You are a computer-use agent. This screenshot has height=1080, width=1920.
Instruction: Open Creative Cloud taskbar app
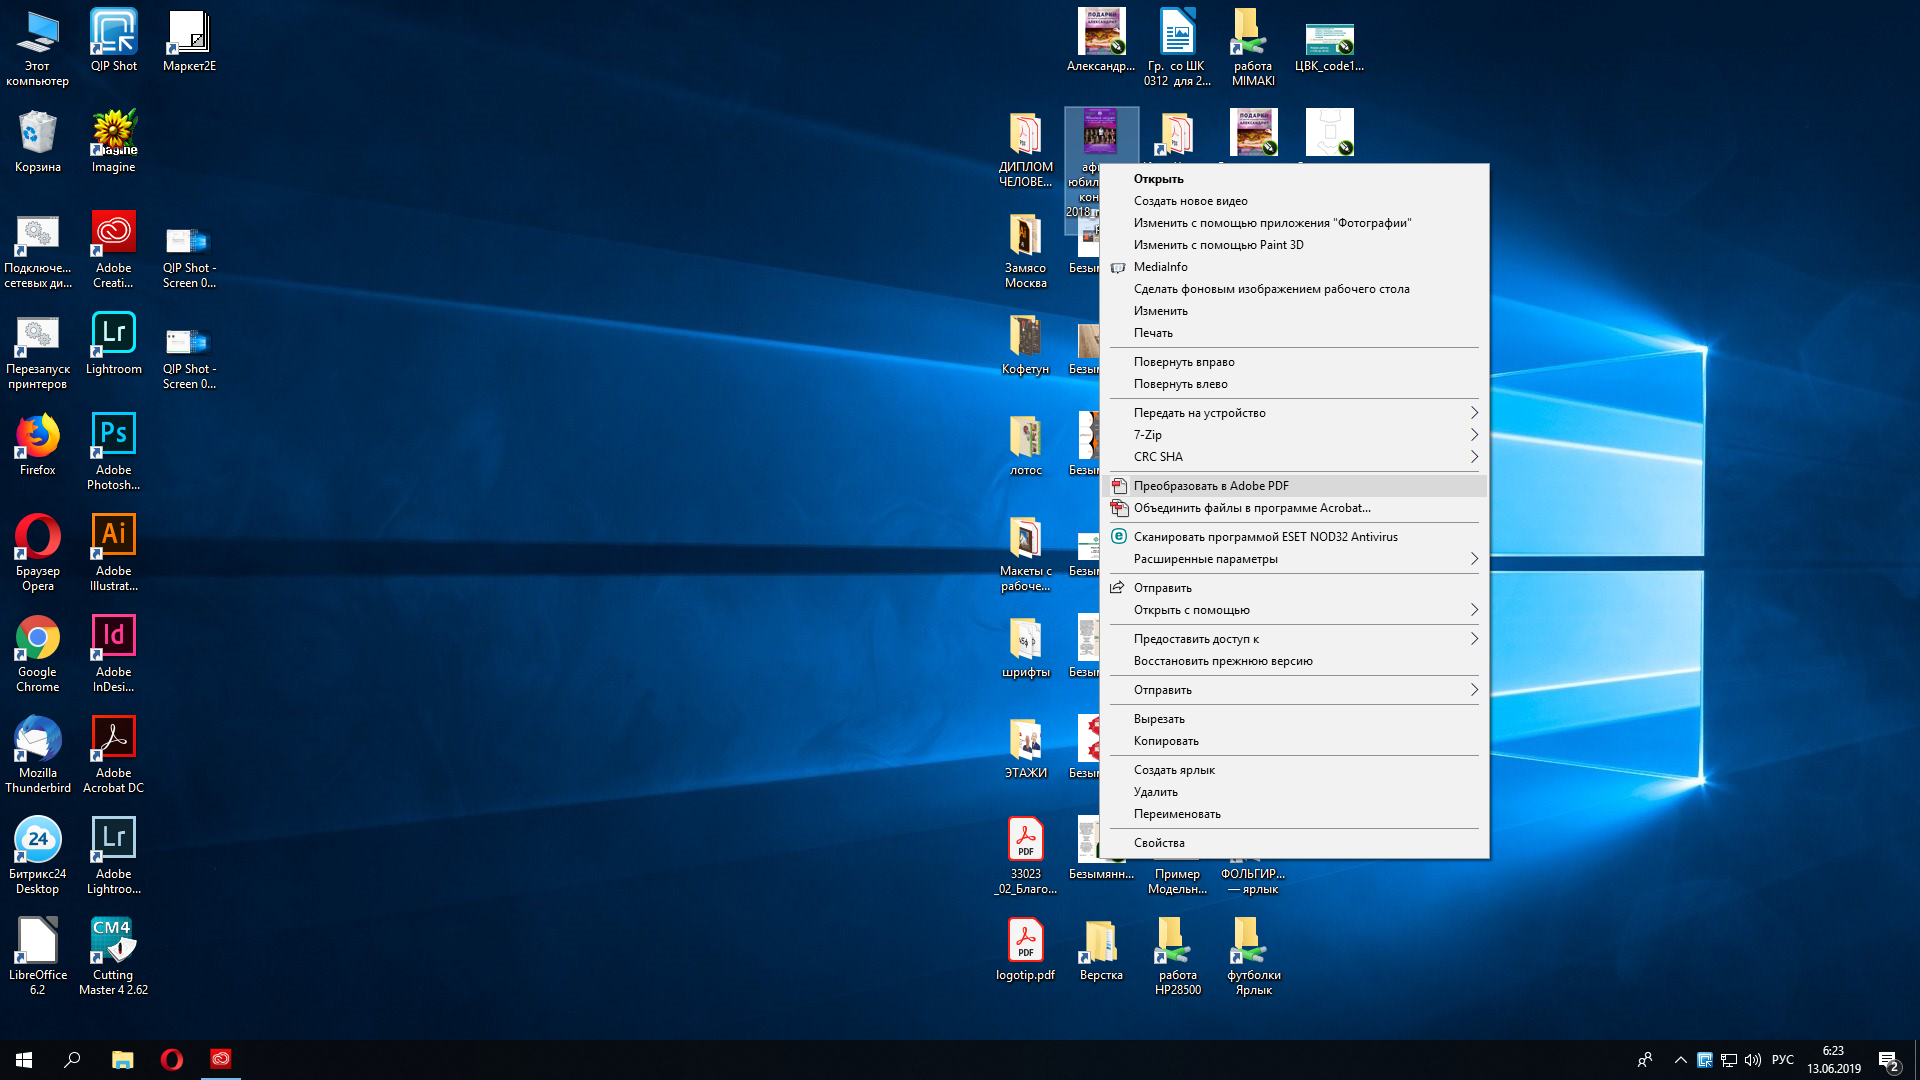[x=221, y=1059]
